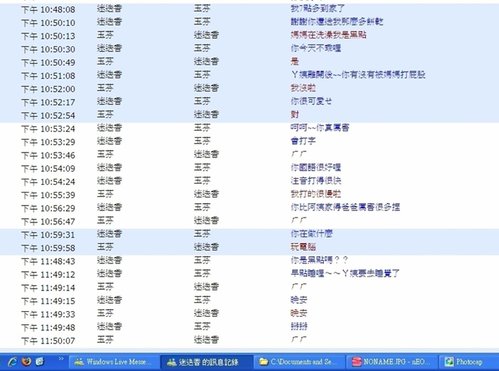This screenshot has width=499, height=371.
Task: Select the timestamp 下午 10:52:17
Action: tap(48, 103)
